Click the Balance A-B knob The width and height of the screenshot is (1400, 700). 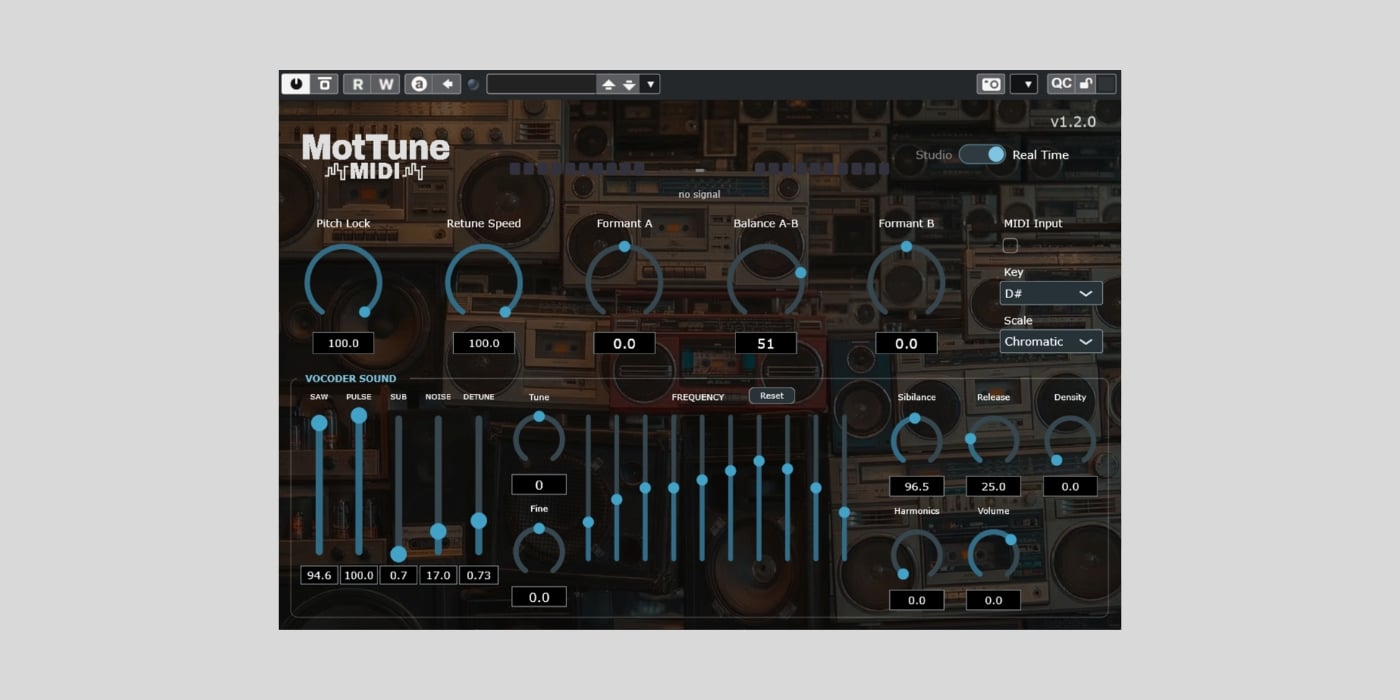(x=766, y=281)
